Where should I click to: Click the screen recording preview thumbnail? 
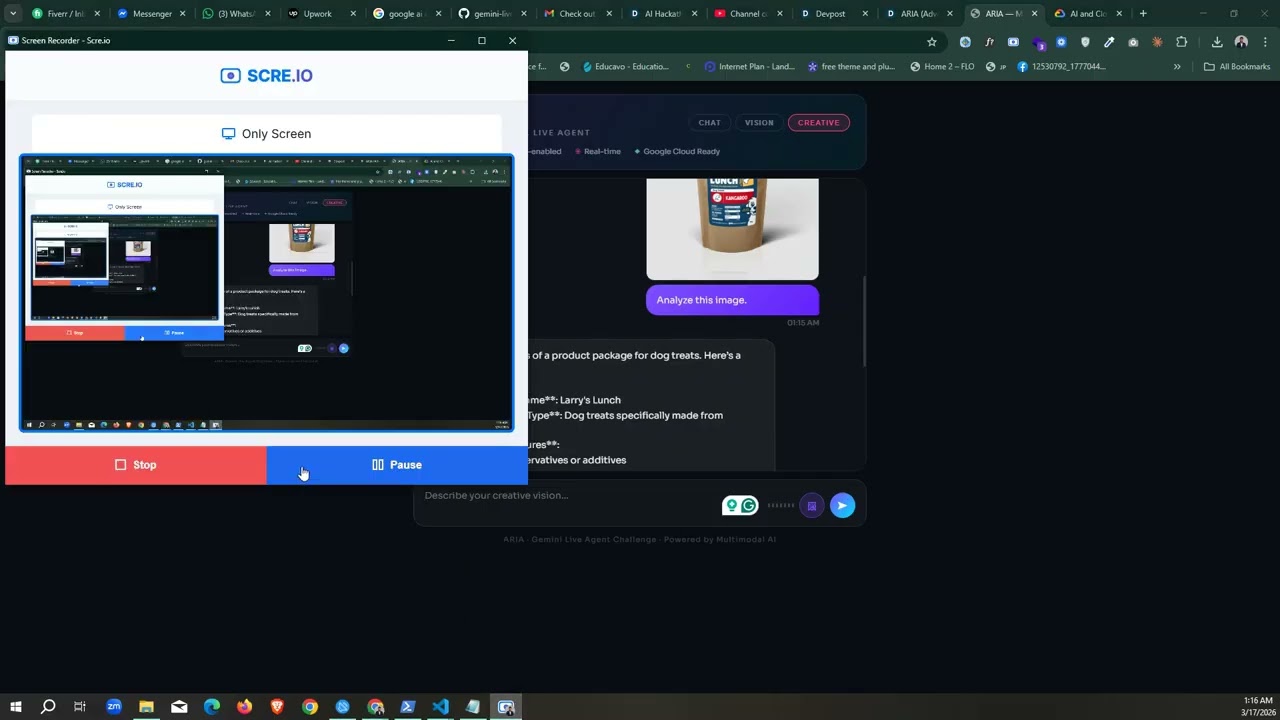click(266, 293)
